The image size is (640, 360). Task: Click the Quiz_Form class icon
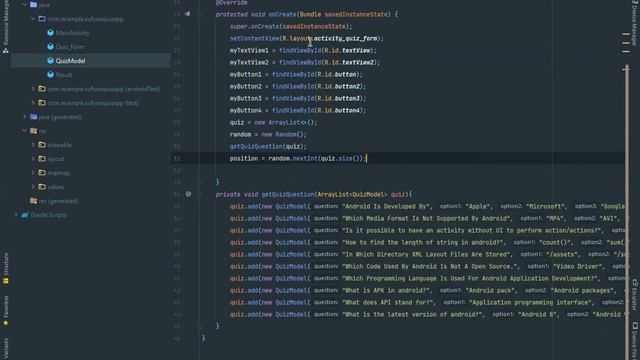point(50,47)
